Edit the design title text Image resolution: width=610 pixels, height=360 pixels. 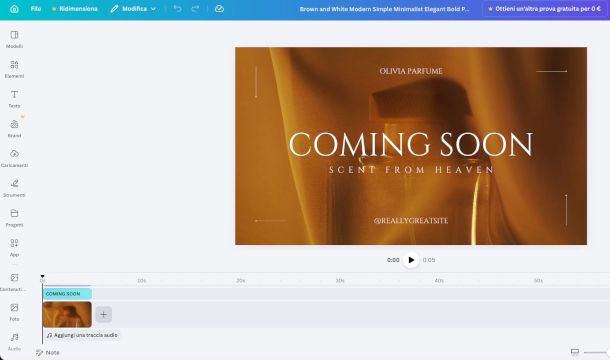click(384, 9)
